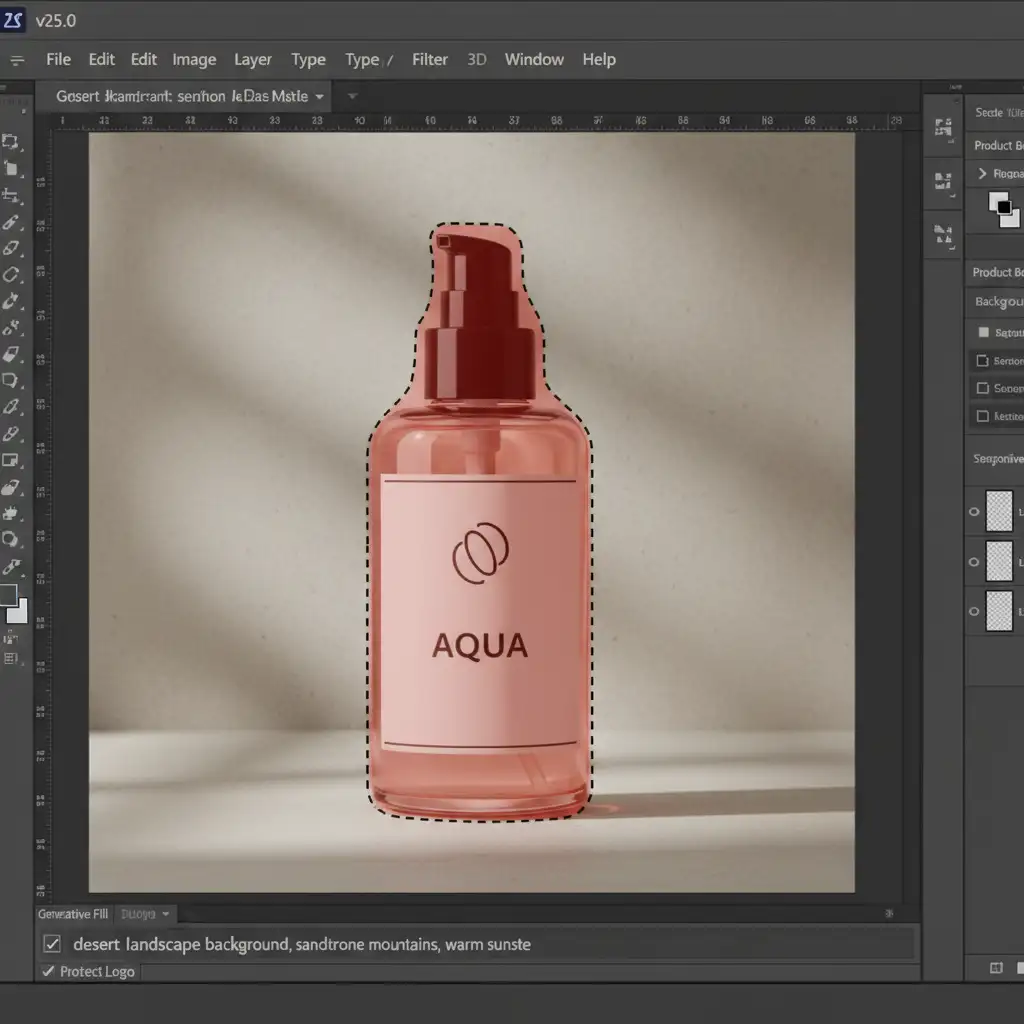This screenshot has width=1024, height=1024.
Task: Click the hamburger menu icon left of File
Action: pyautogui.click(x=17, y=60)
